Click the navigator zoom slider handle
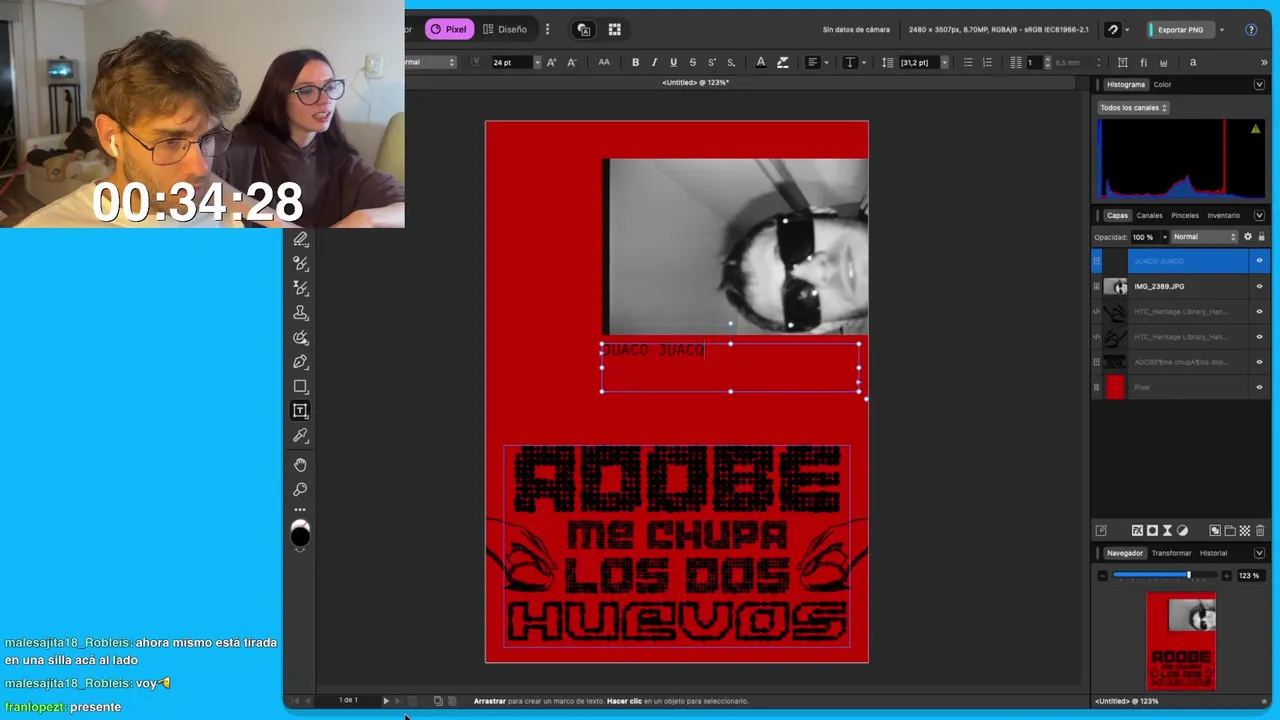This screenshot has width=1280, height=720. point(1189,576)
